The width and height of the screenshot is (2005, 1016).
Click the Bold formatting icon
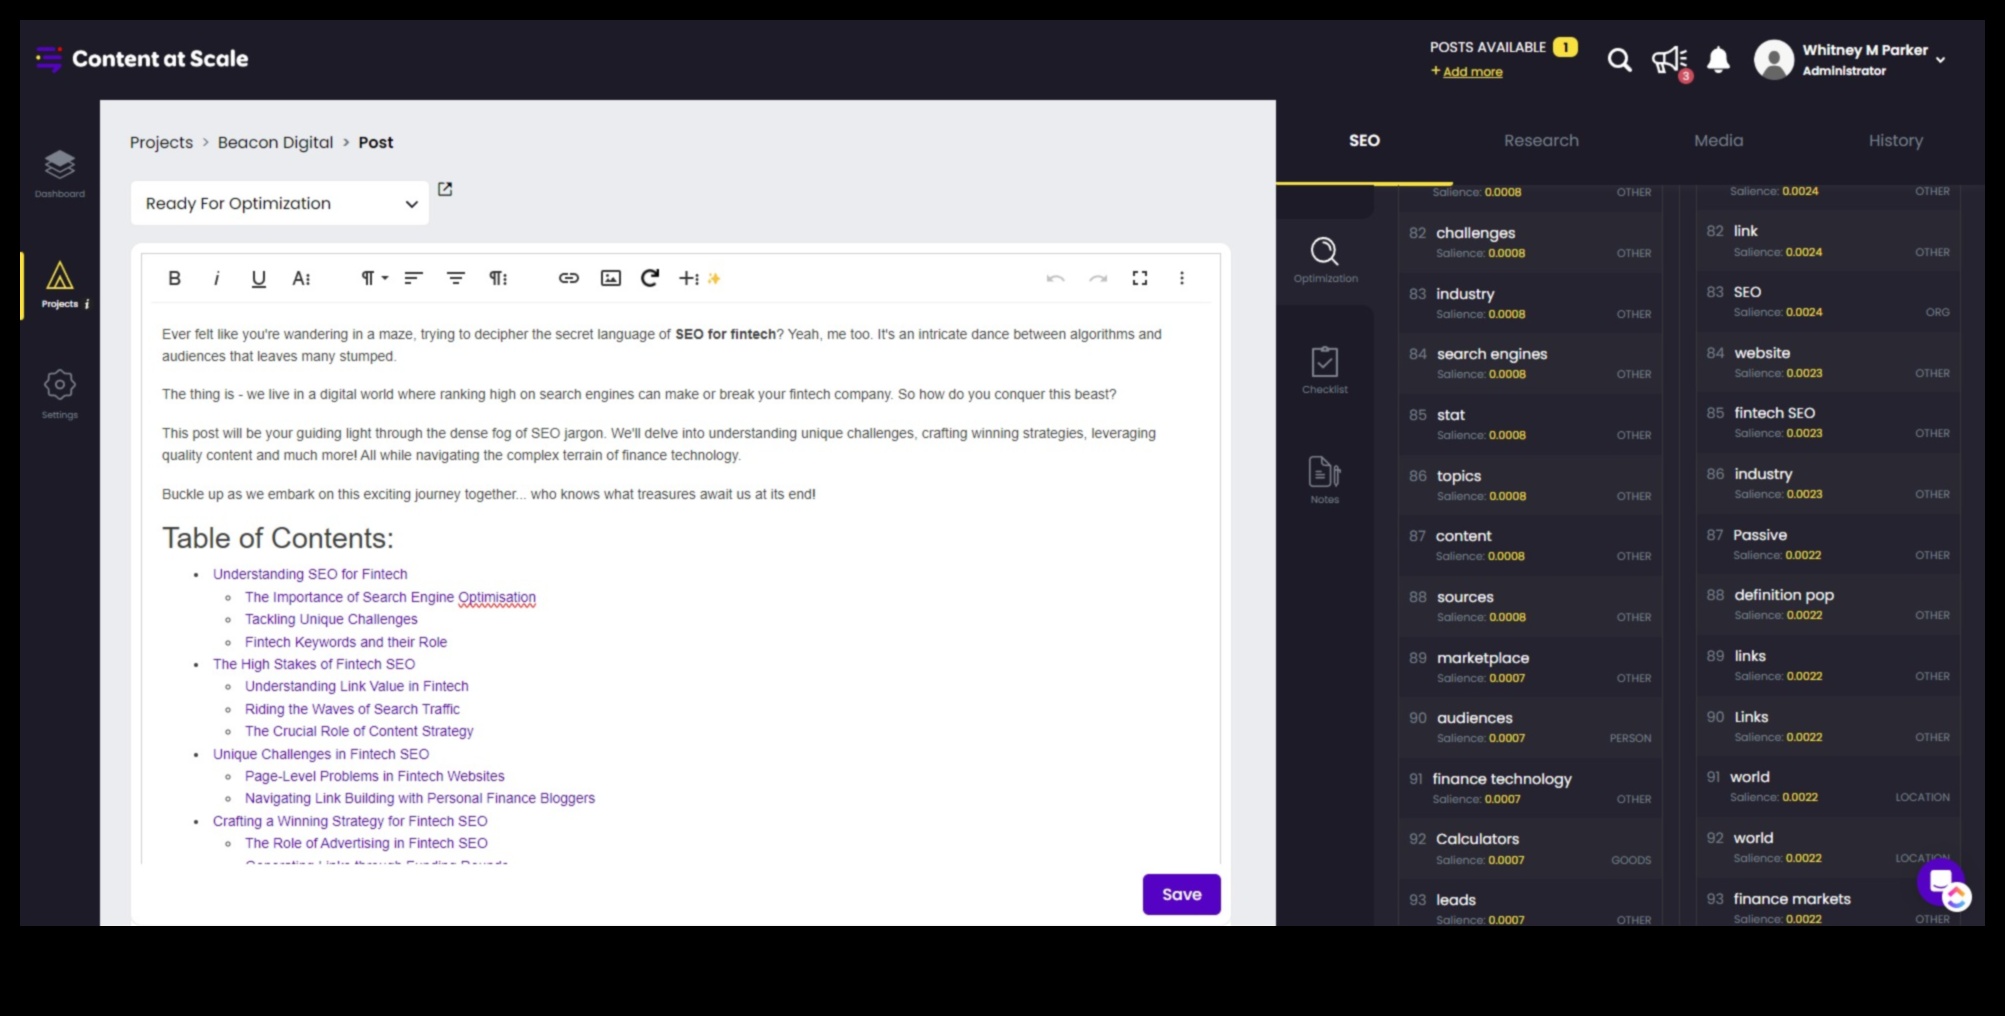tap(174, 279)
